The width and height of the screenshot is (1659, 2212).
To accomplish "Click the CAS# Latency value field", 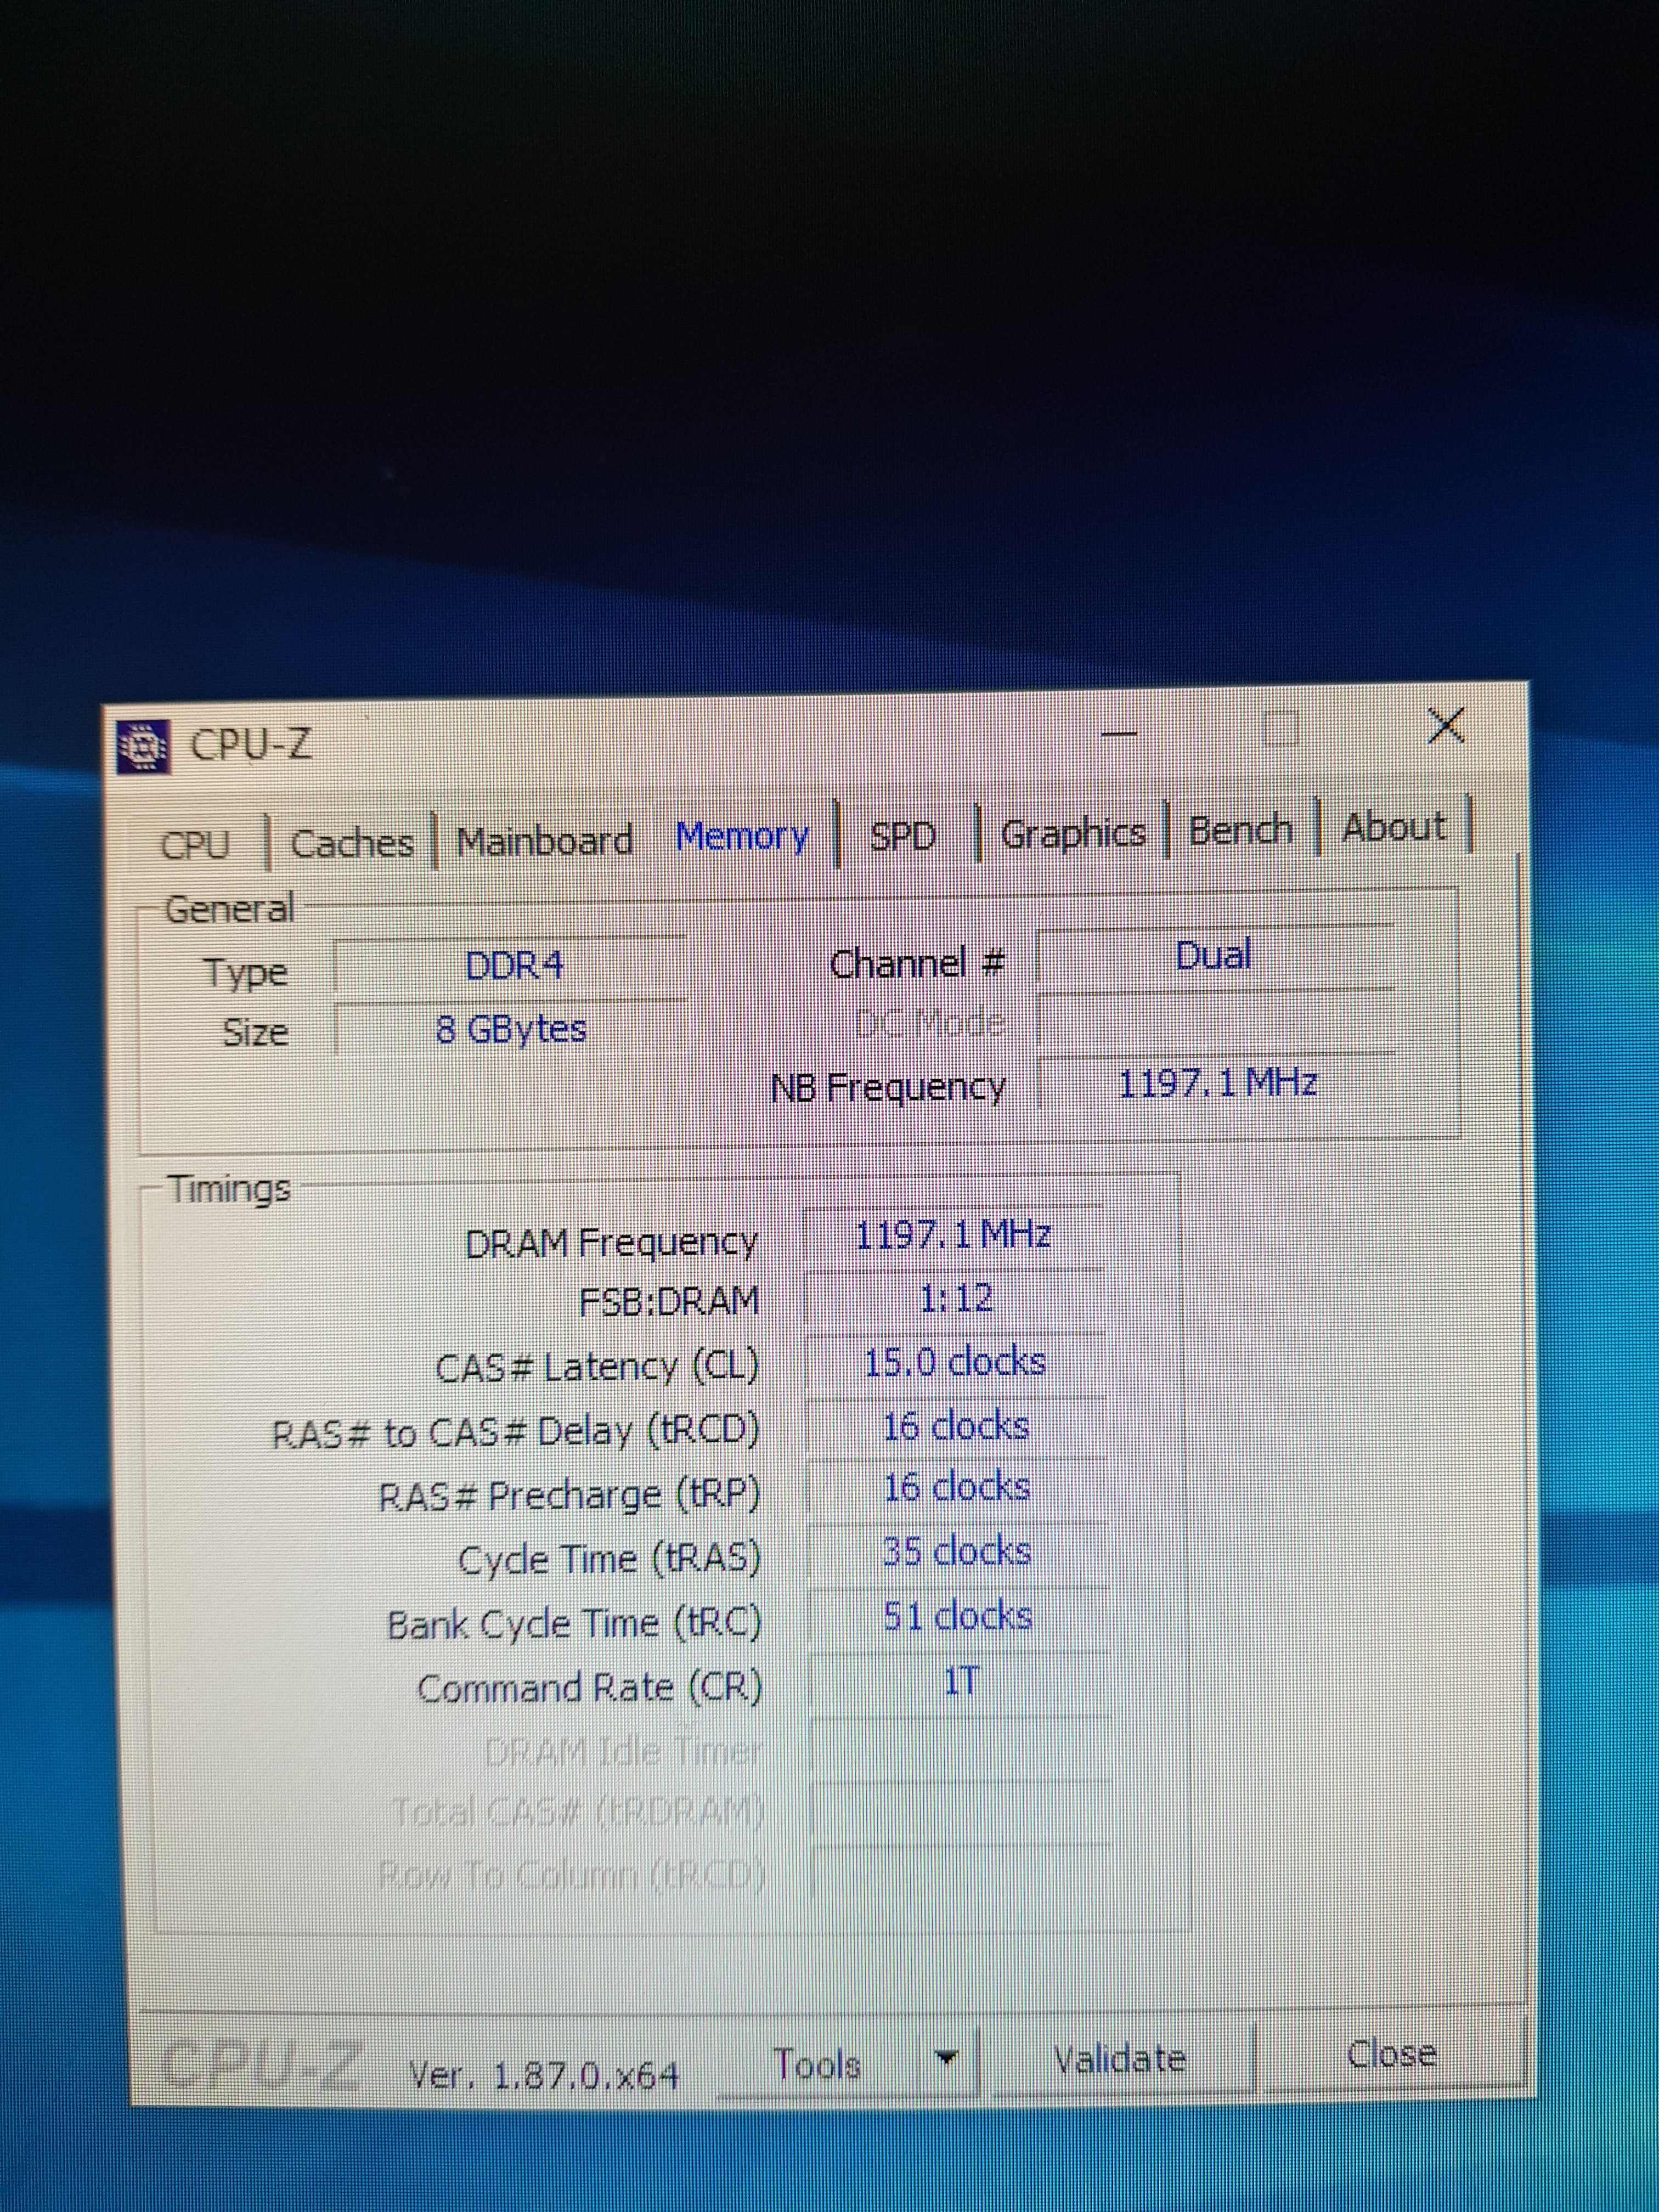I will click(x=954, y=1362).
